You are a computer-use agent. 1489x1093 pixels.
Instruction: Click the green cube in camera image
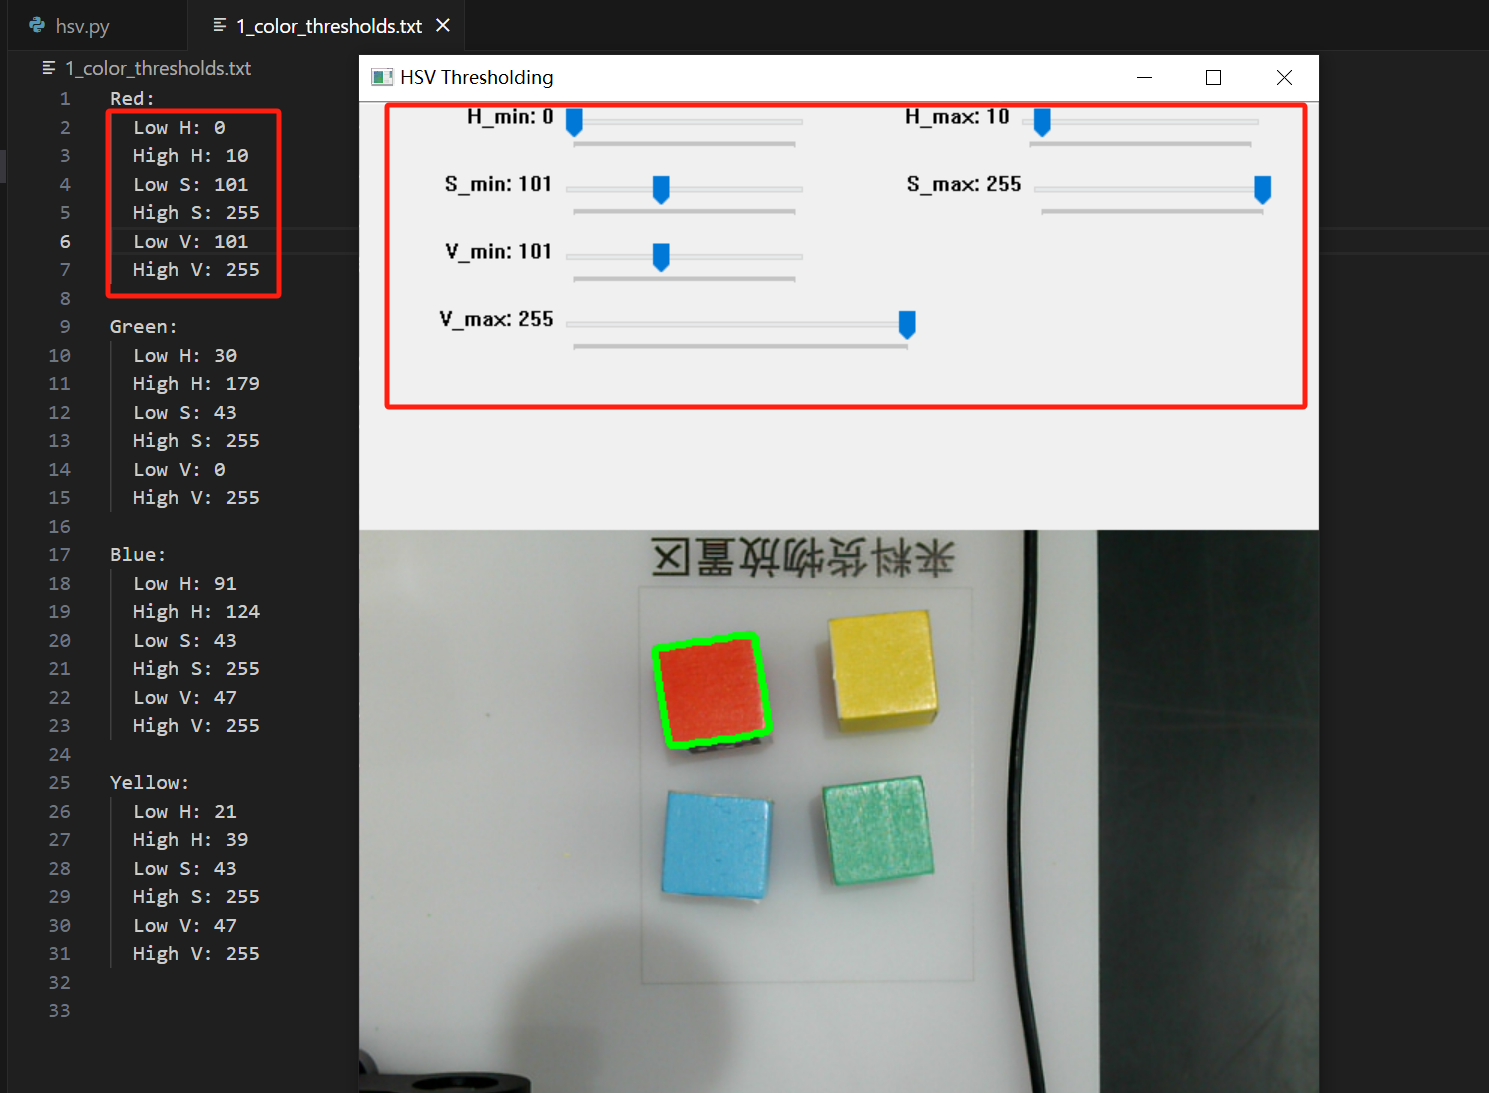click(877, 831)
